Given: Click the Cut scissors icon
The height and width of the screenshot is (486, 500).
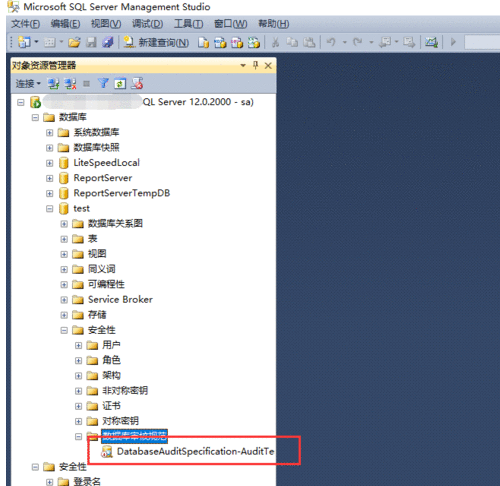Looking at the screenshot, I should click(x=275, y=42).
